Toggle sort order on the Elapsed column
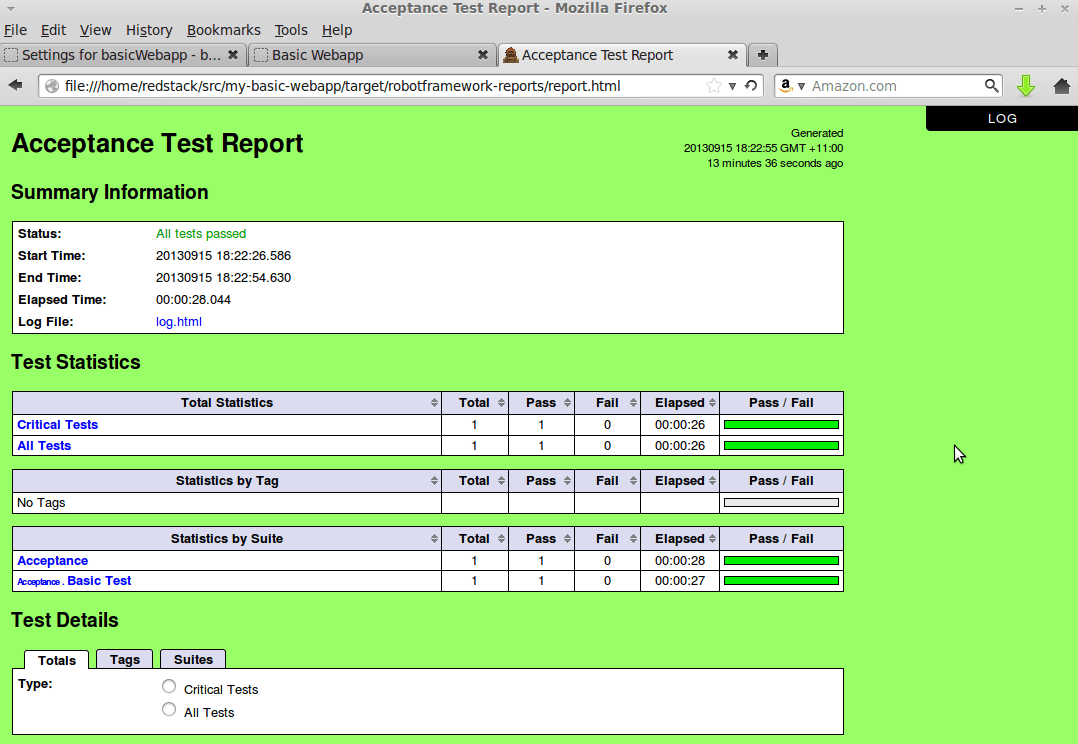This screenshot has width=1078, height=744. pos(681,402)
